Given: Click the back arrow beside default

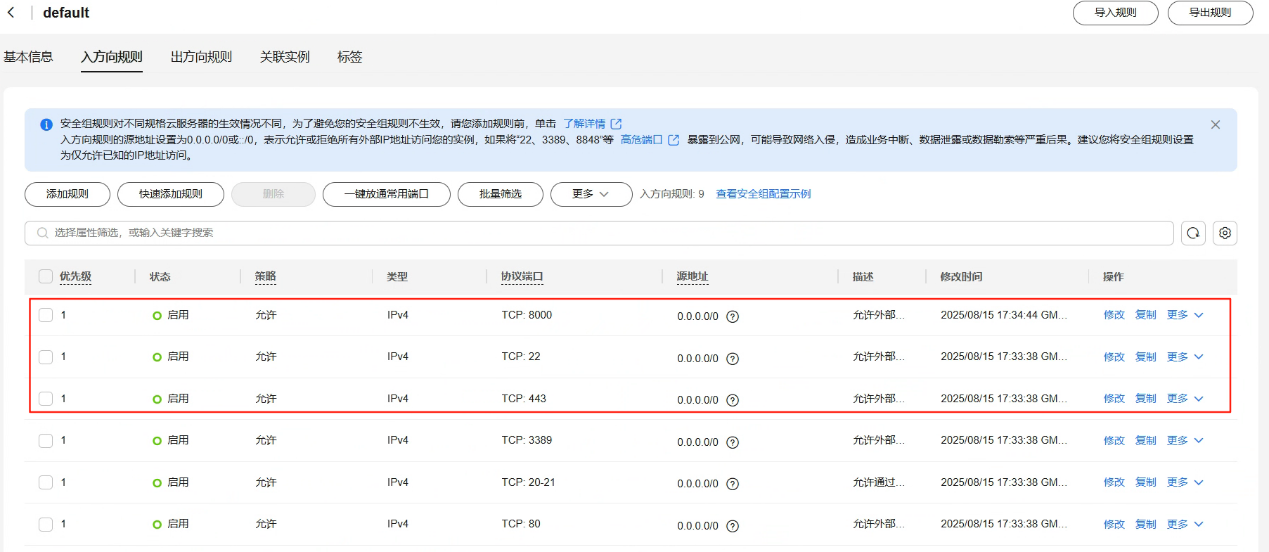Looking at the screenshot, I should pos(11,13).
